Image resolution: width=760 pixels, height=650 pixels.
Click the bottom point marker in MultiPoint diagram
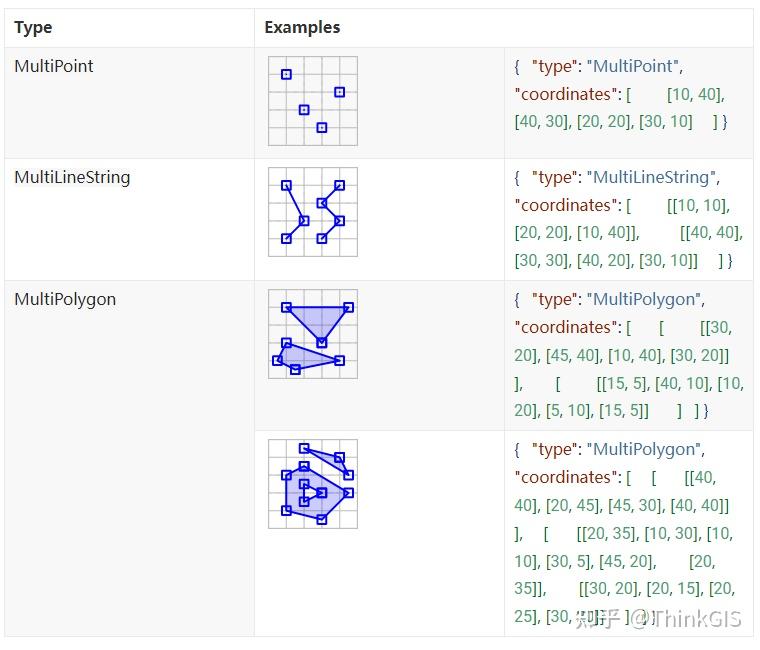(322, 127)
